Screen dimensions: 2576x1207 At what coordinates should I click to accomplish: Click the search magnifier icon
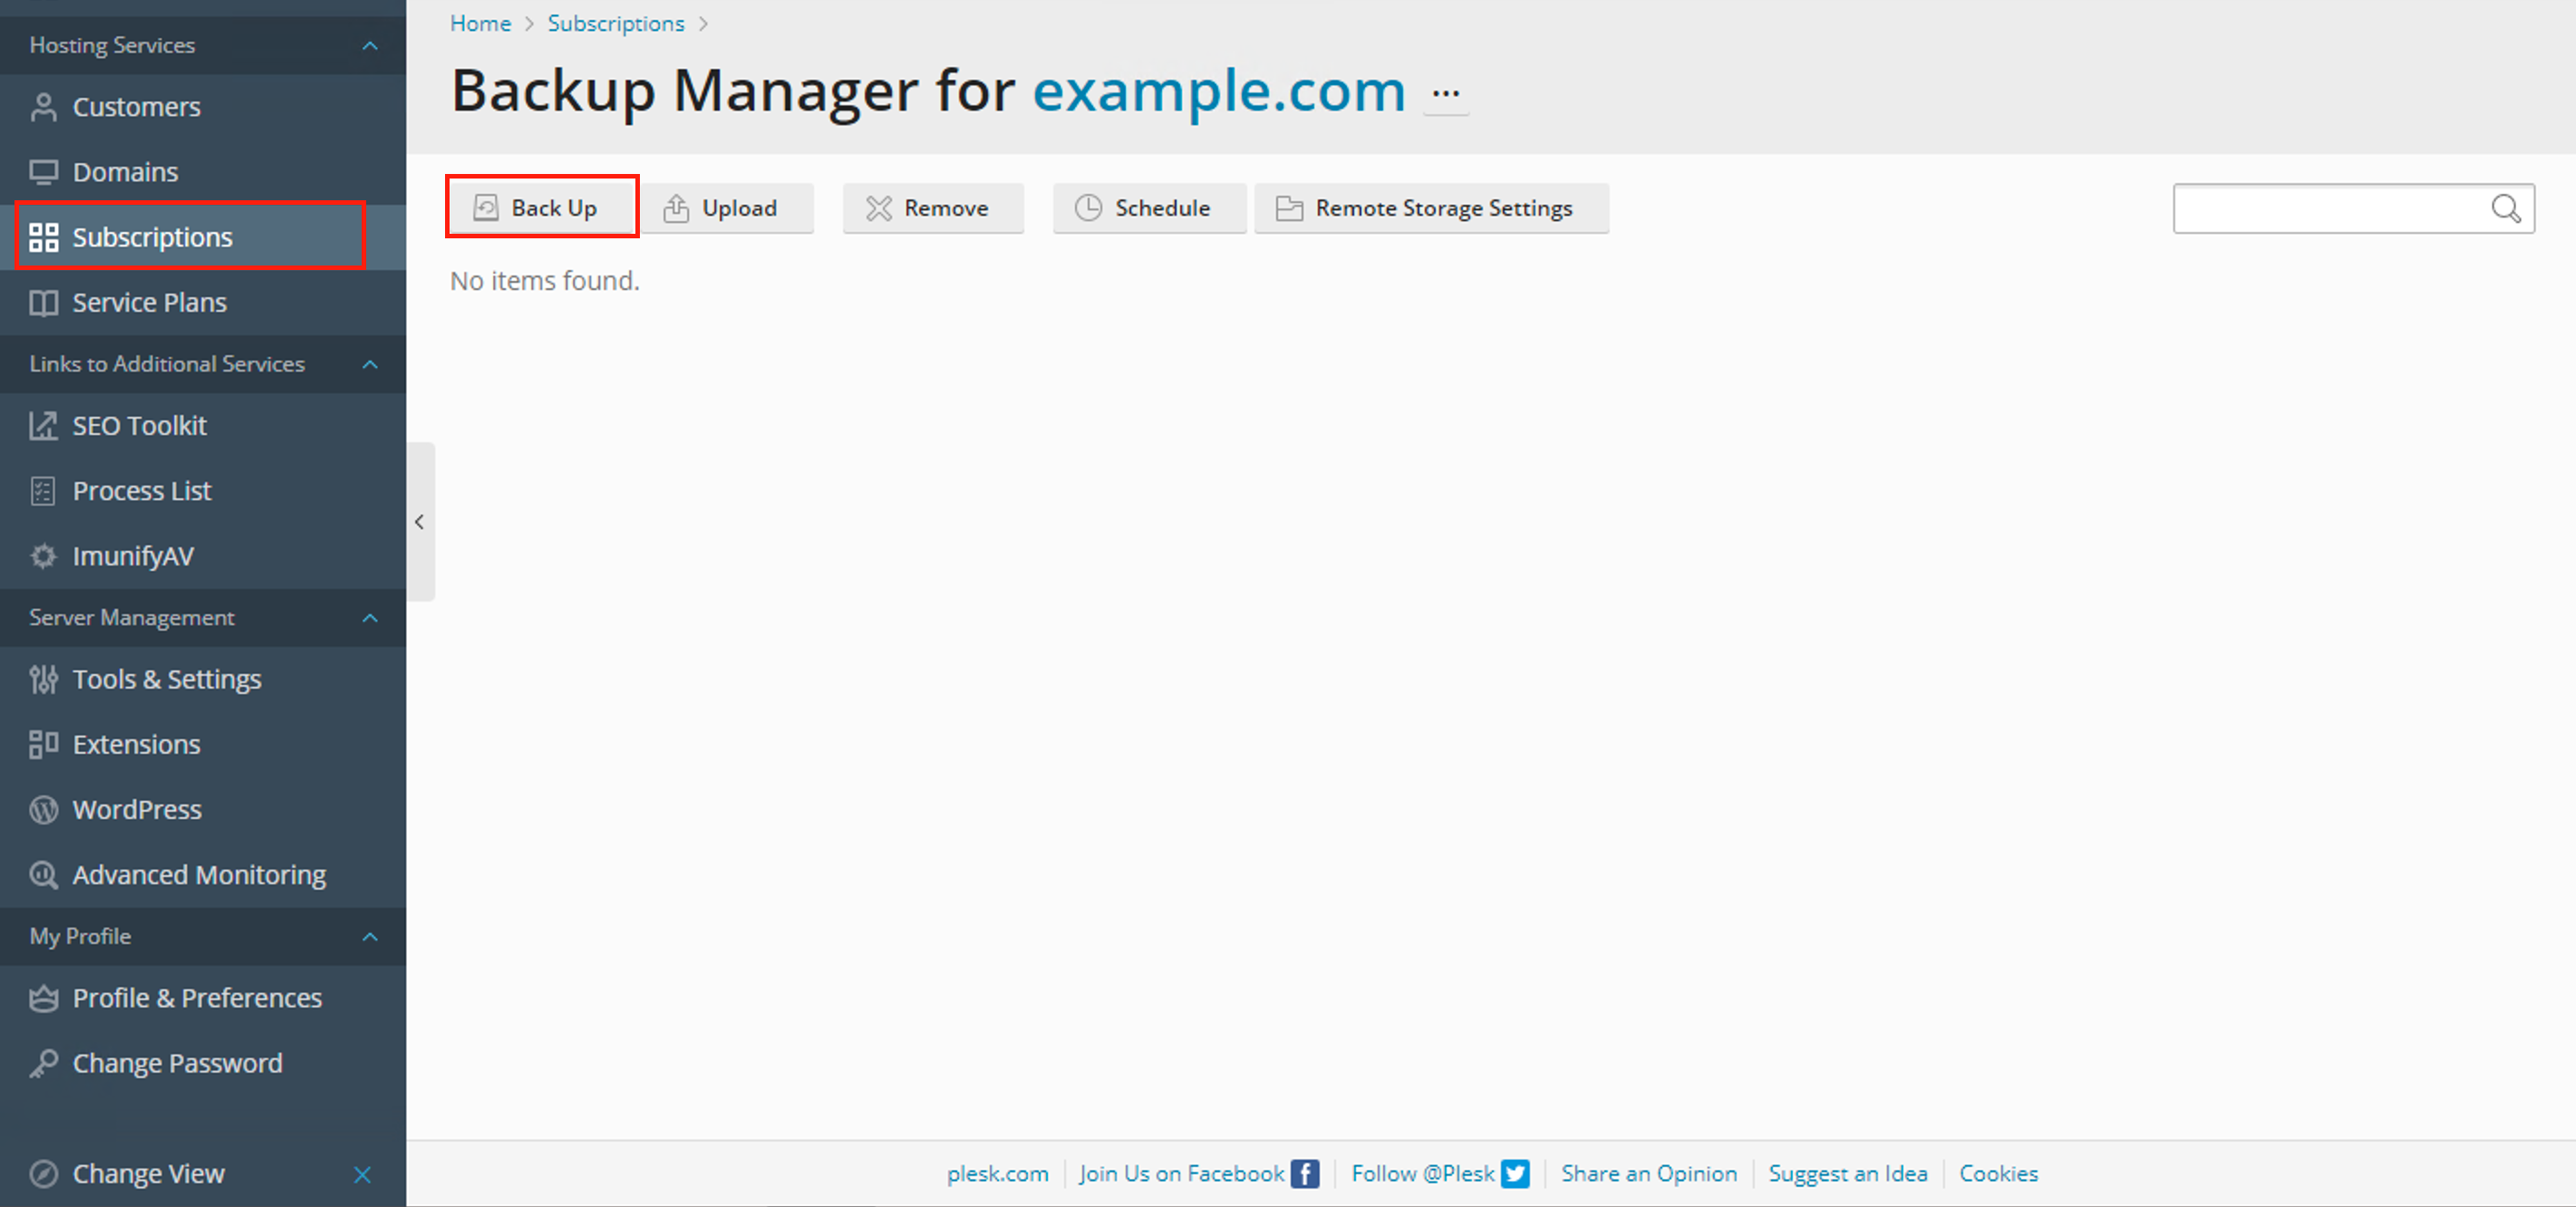[x=2505, y=208]
